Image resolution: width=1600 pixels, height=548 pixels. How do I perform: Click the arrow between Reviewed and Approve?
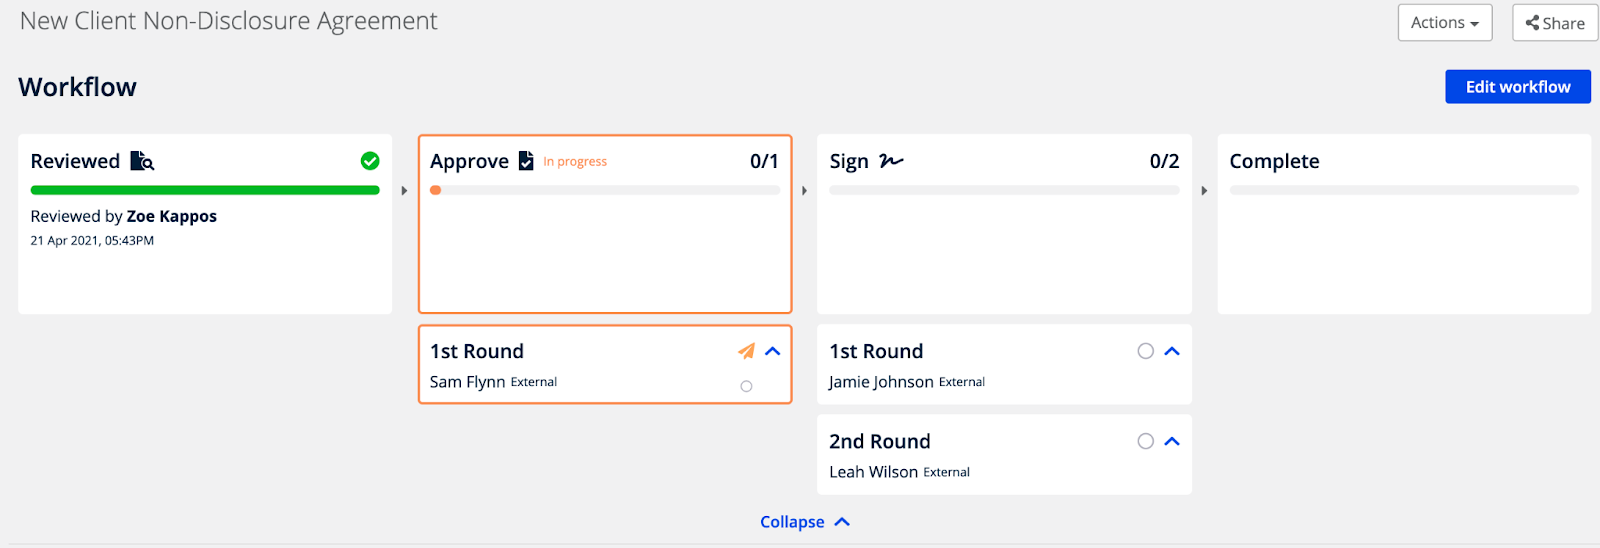[404, 190]
